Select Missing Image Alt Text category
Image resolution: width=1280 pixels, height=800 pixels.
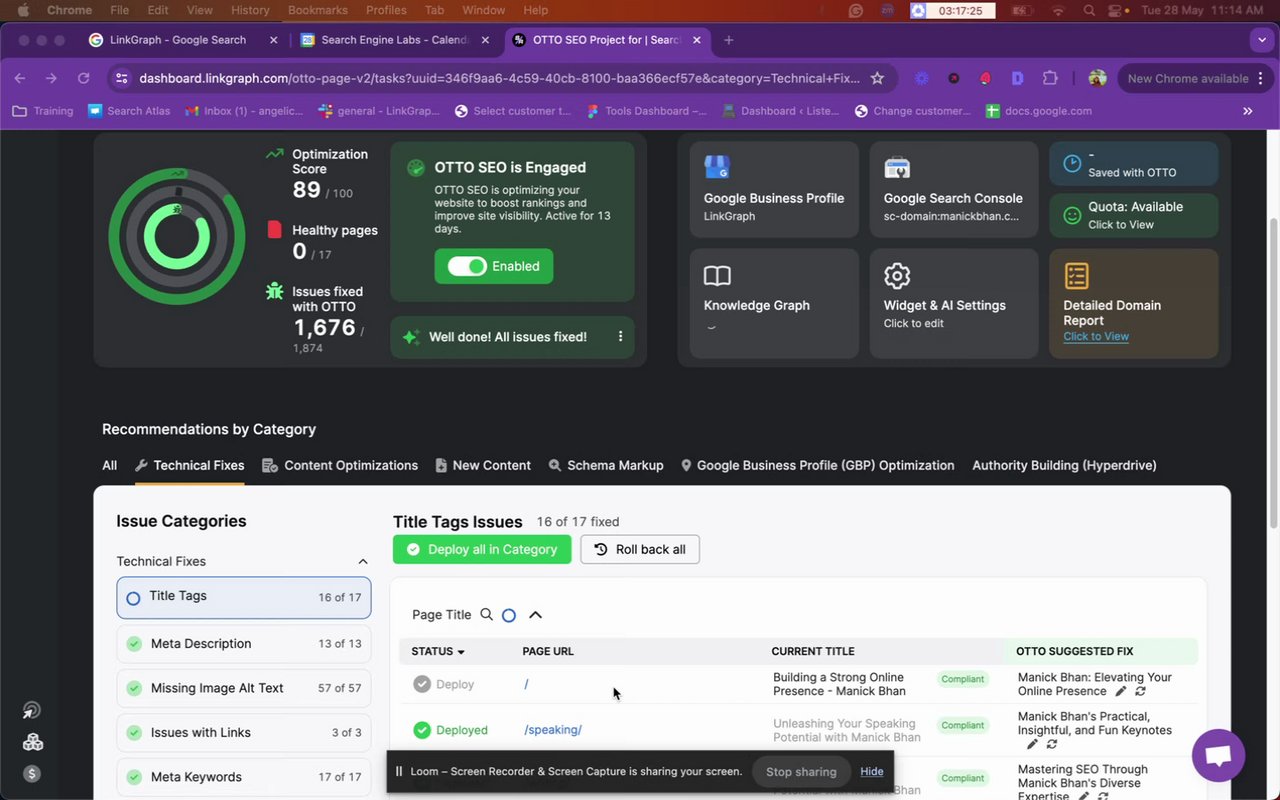pos(244,688)
